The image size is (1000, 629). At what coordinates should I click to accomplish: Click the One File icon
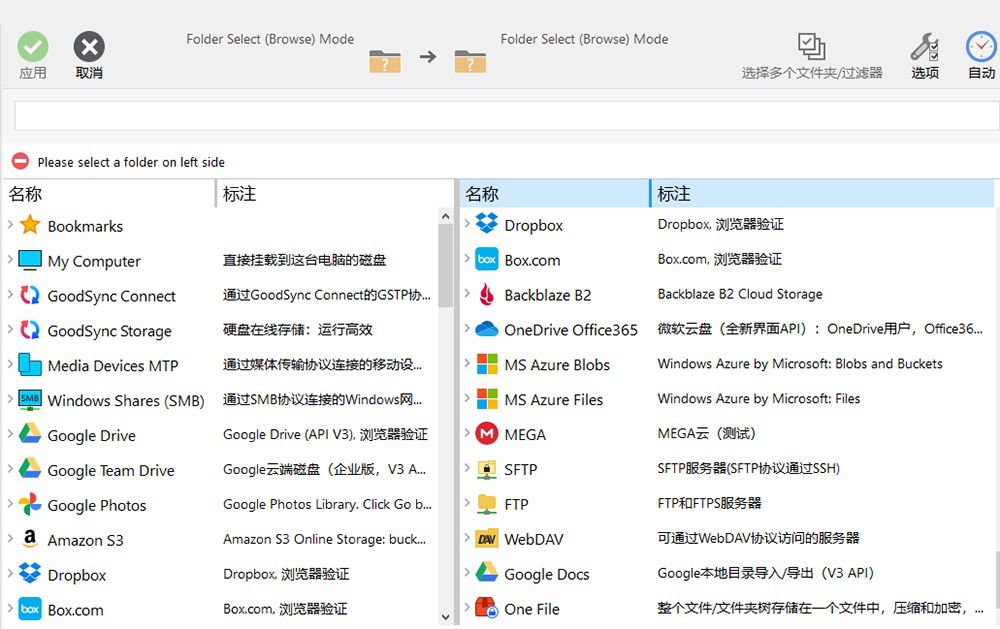[487, 608]
